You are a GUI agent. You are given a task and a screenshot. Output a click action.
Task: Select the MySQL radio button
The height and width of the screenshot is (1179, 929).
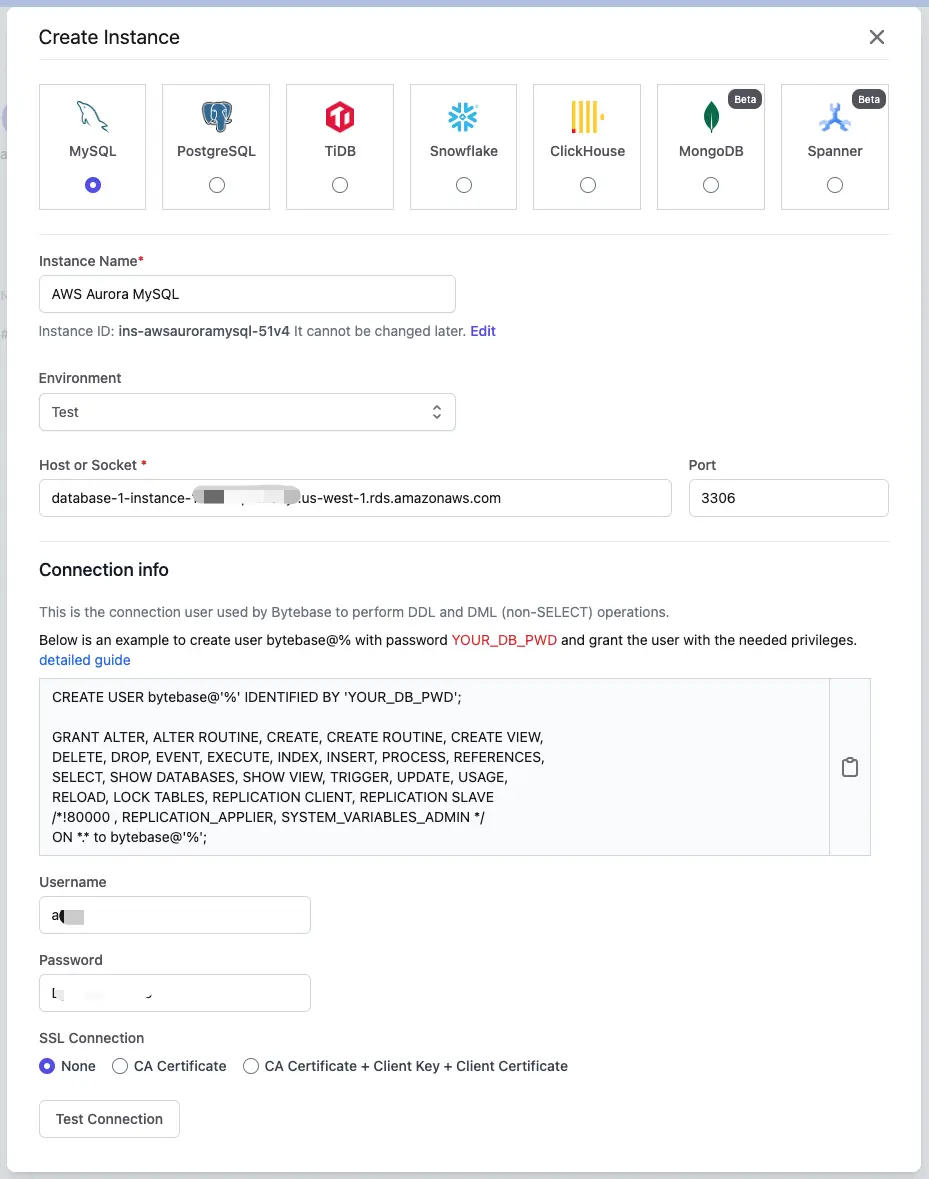(x=92, y=185)
